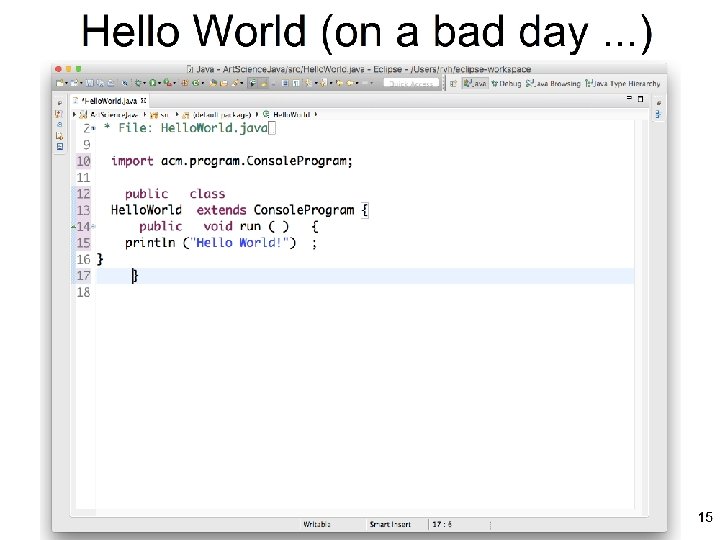Maximize the editor area

[641, 99]
